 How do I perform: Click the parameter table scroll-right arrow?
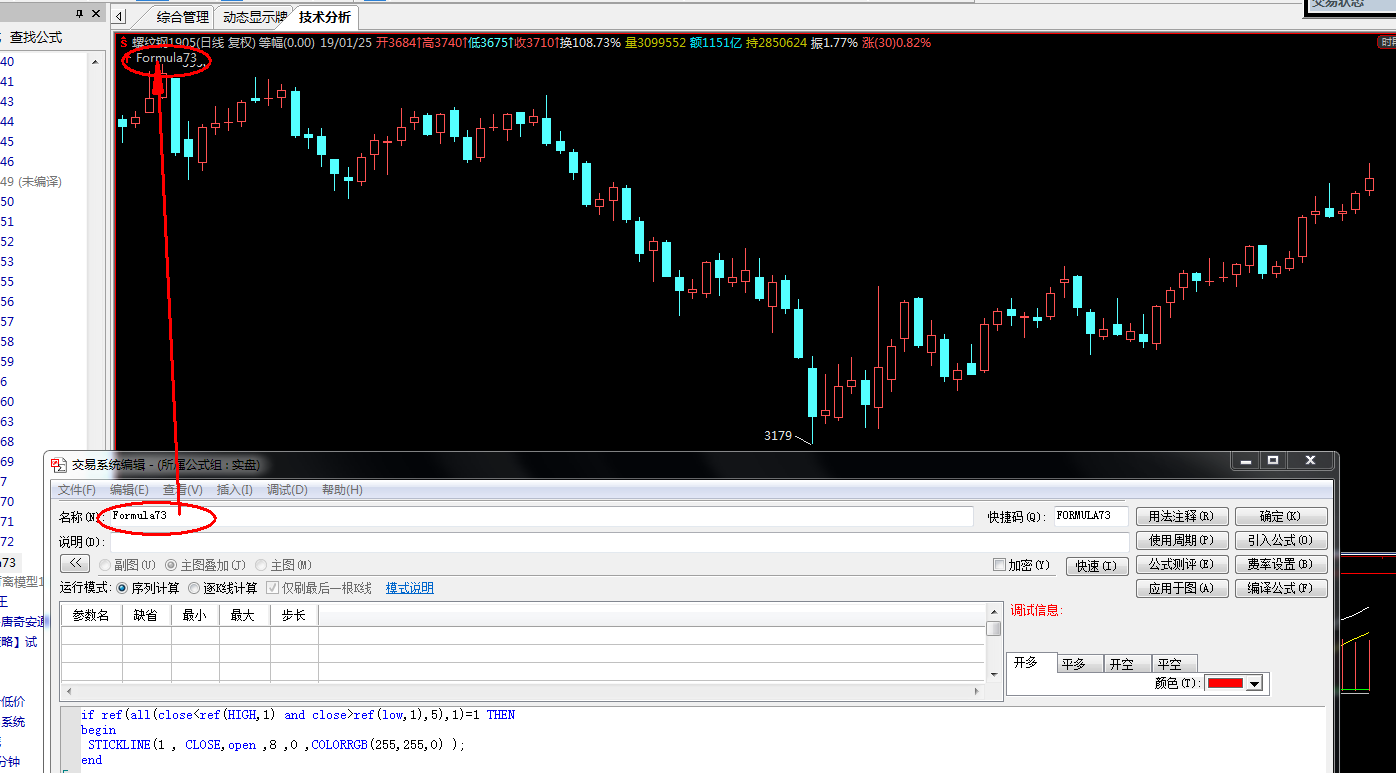pyautogui.click(x=979, y=691)
